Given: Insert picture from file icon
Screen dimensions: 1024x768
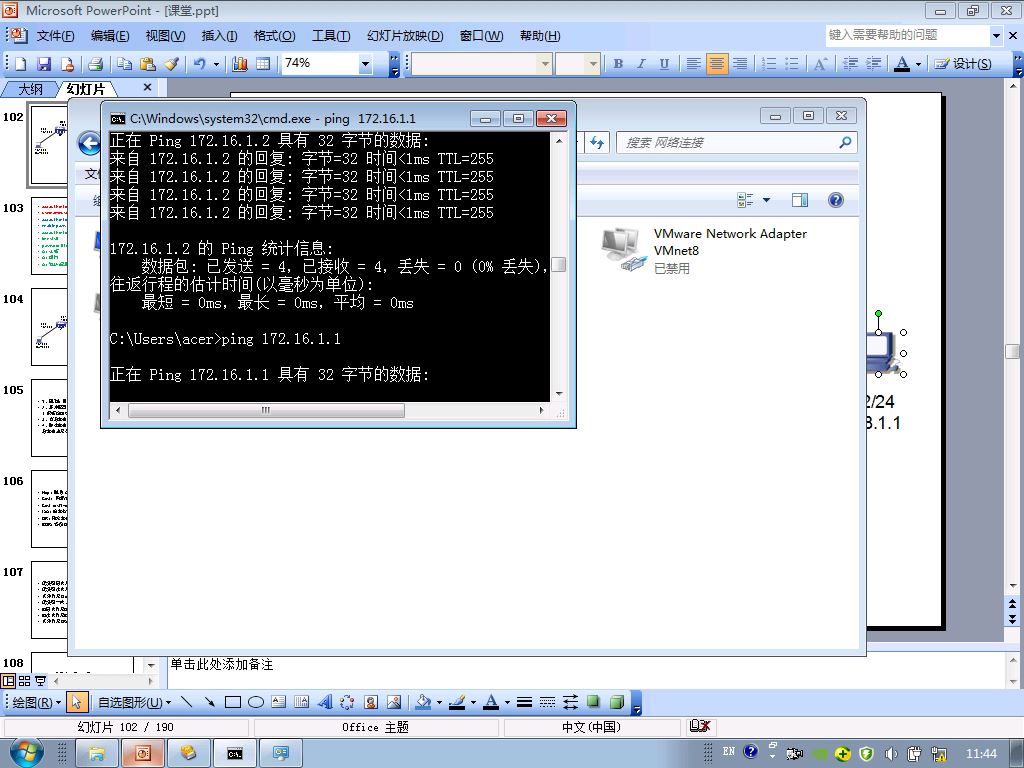Looking at the screenshot, I should tap(394, 702).
